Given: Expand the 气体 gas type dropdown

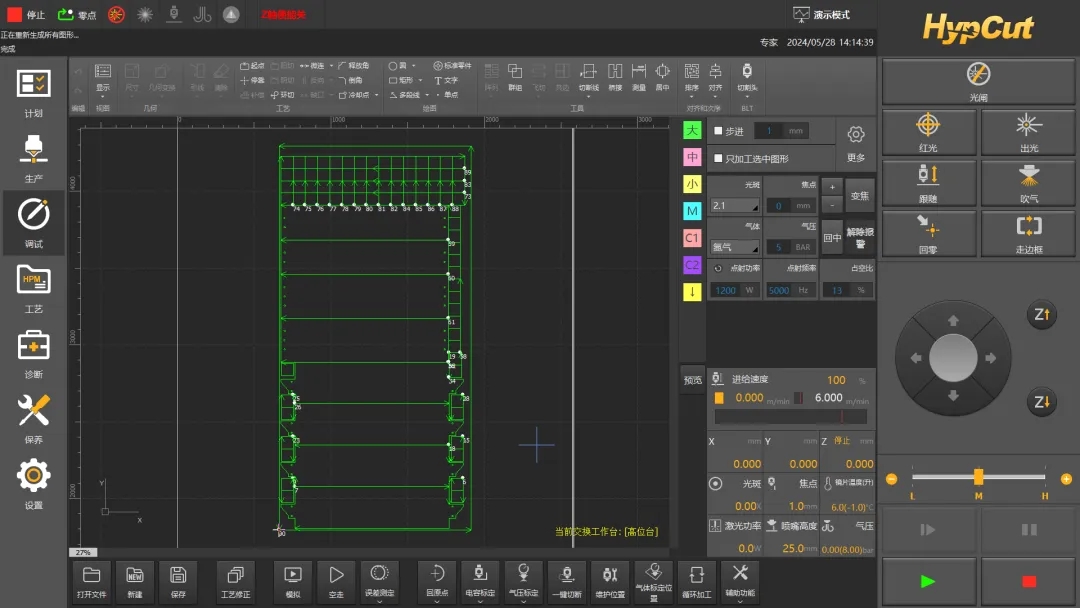Looking at the screenshot, I should tap(735, 247).
